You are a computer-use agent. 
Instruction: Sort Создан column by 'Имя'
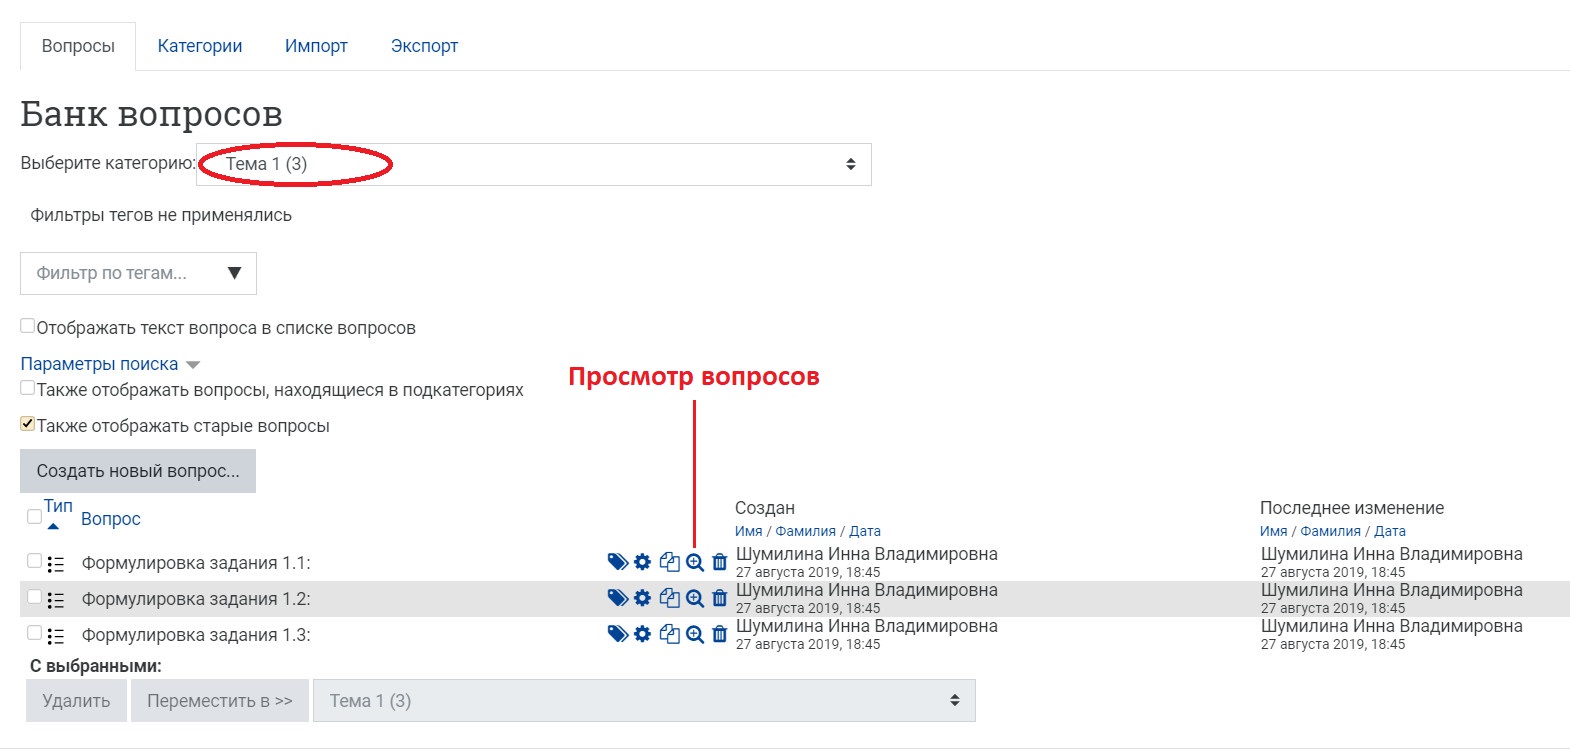[749, 531]
